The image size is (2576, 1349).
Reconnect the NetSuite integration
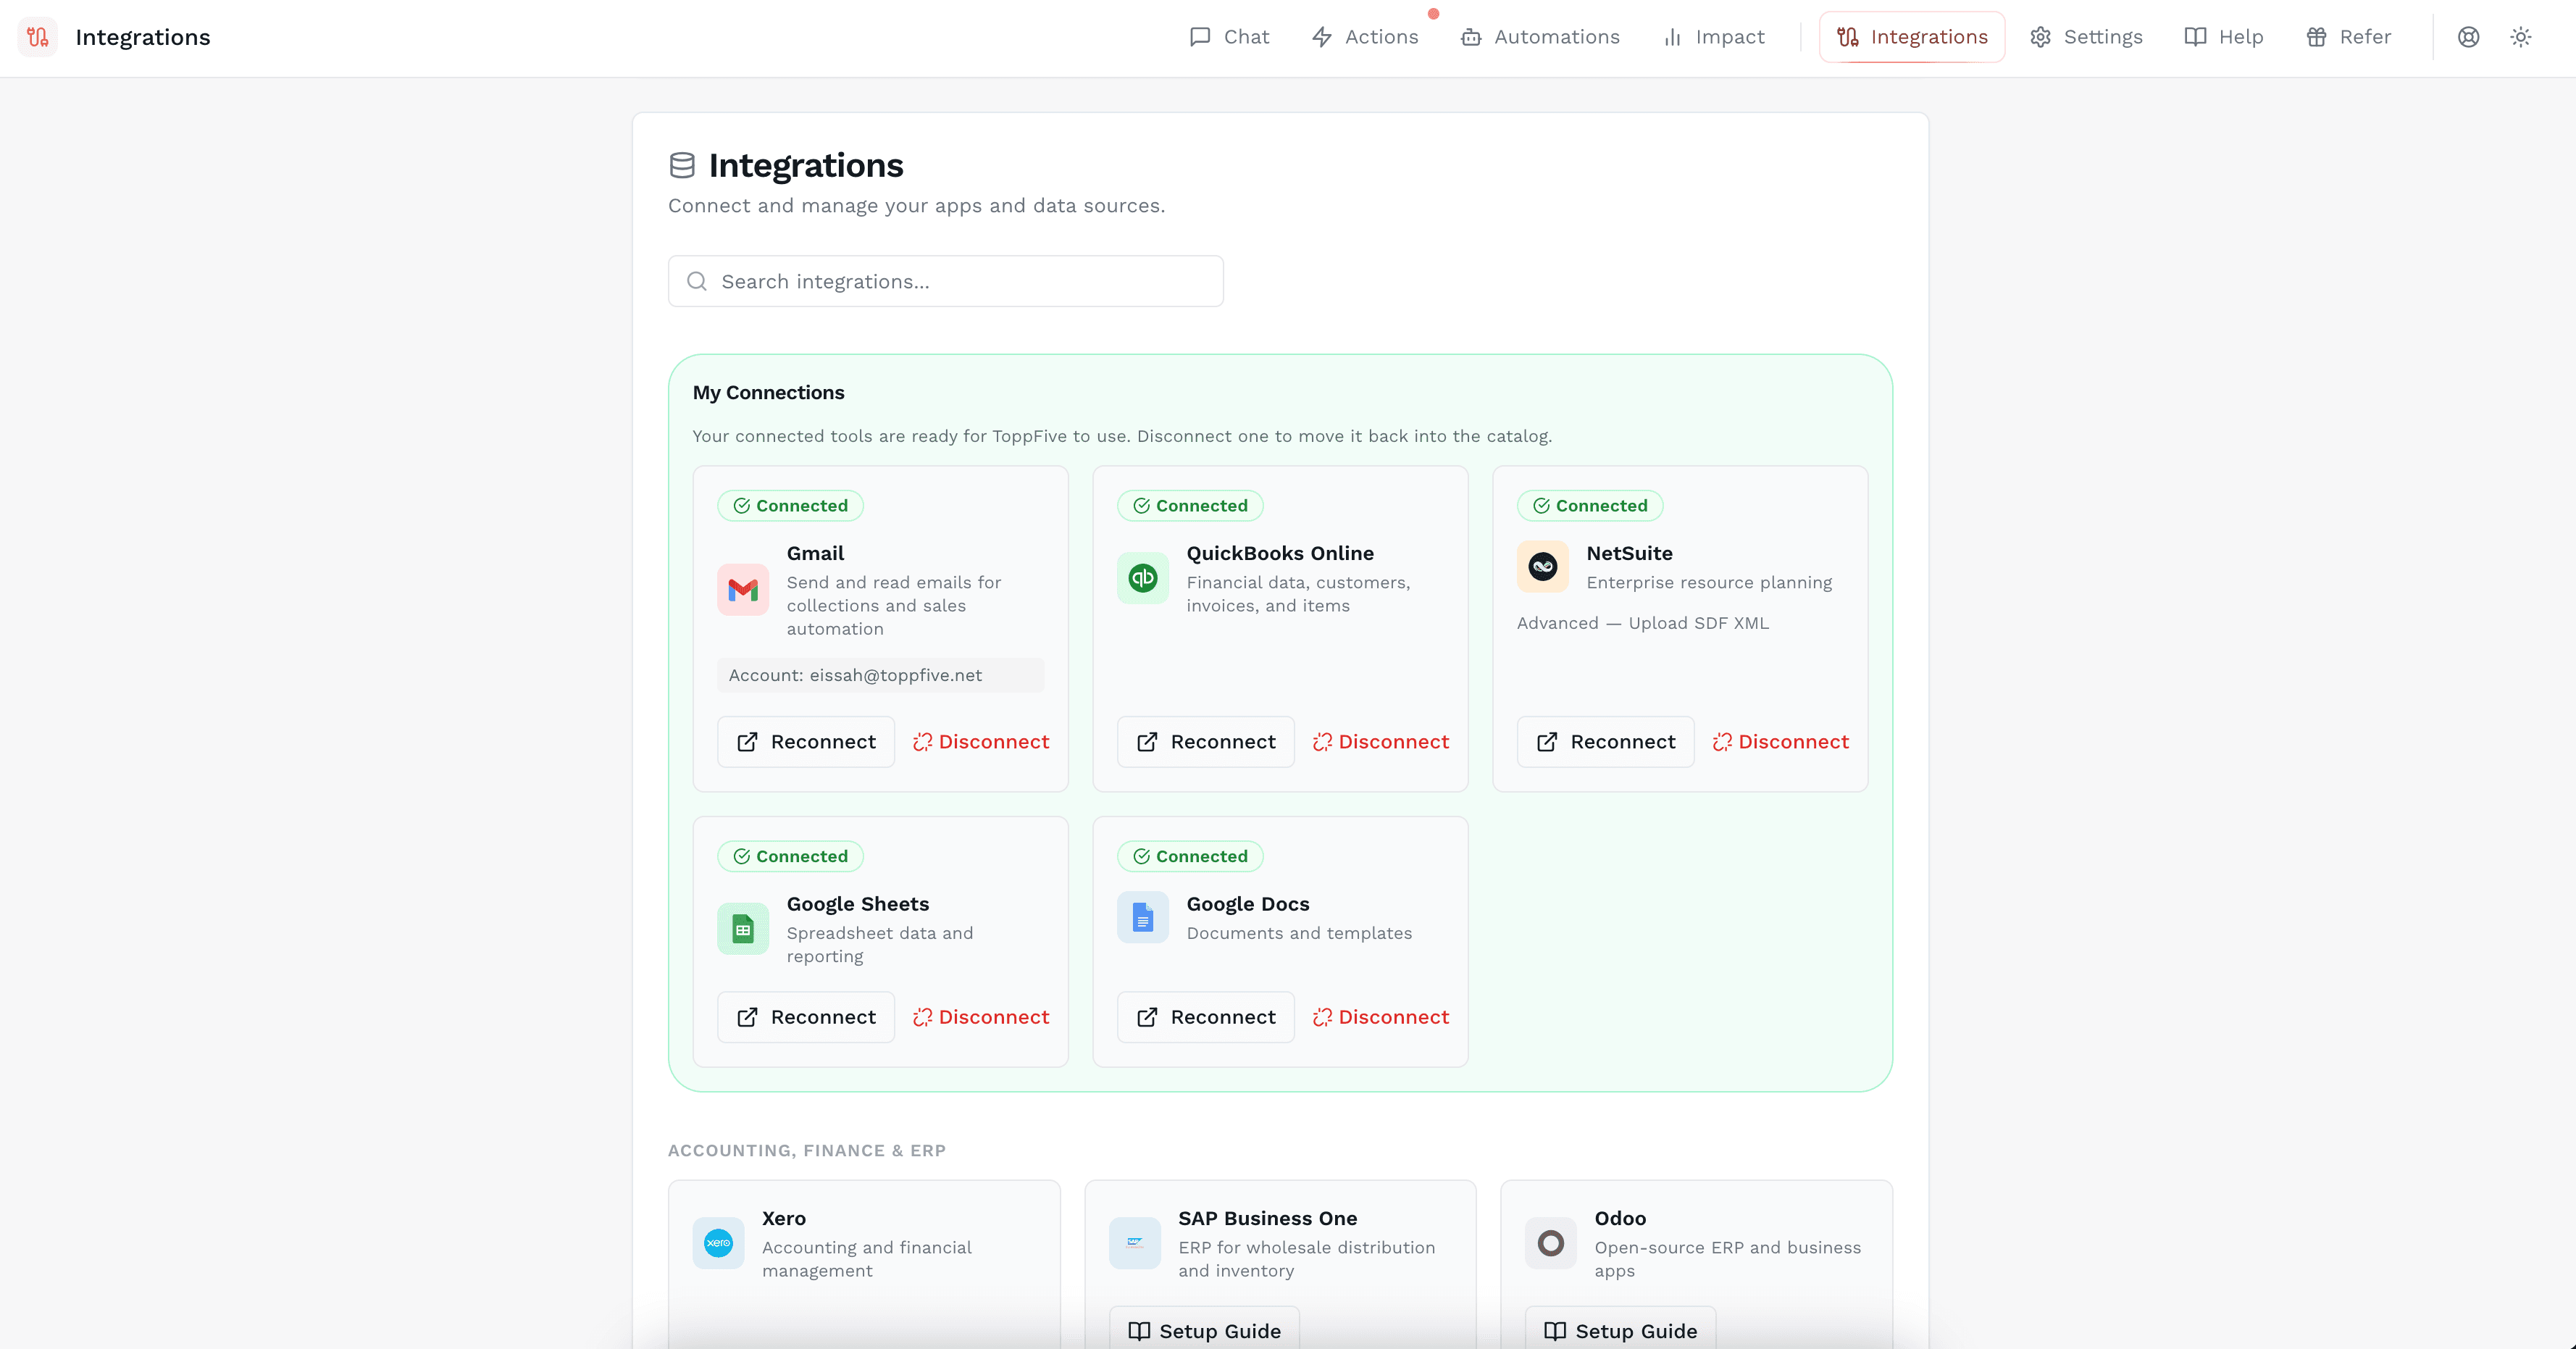[x=1605, y=742]
